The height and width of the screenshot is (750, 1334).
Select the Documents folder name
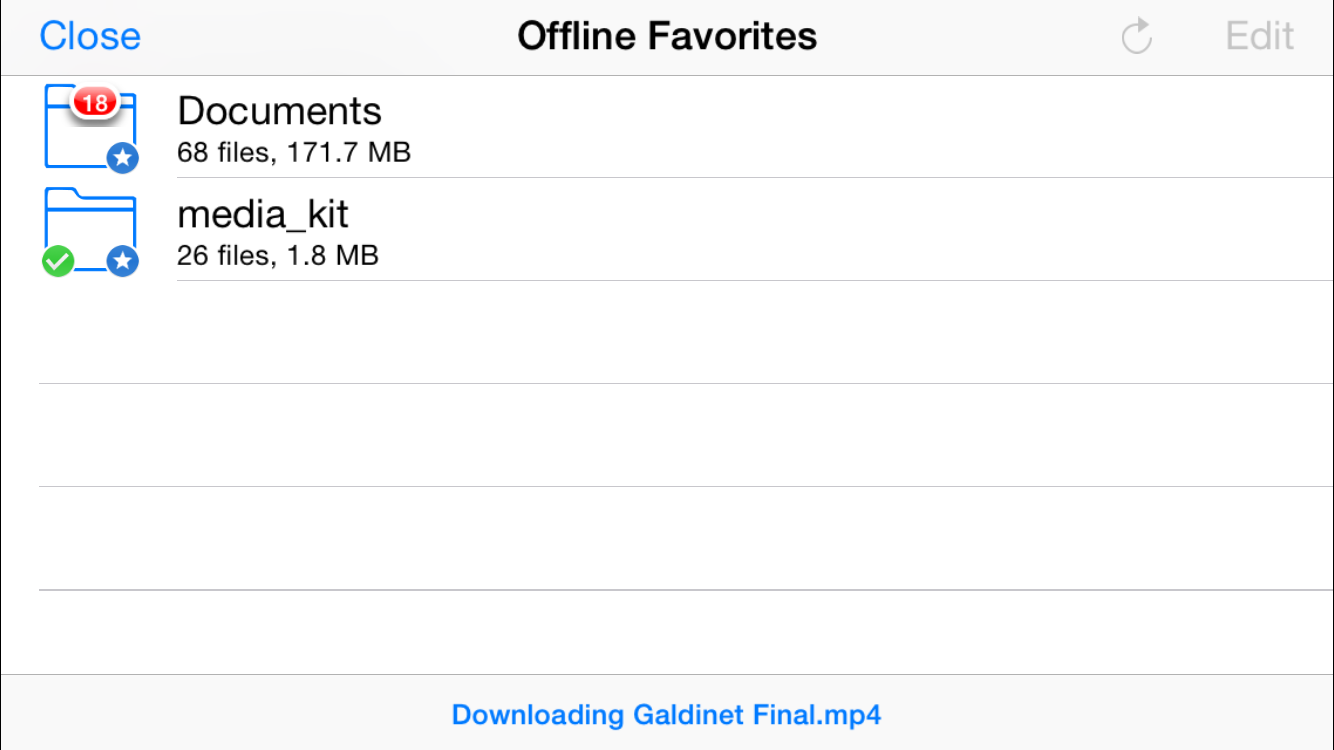pyautogui.click(x=279, y=110)
